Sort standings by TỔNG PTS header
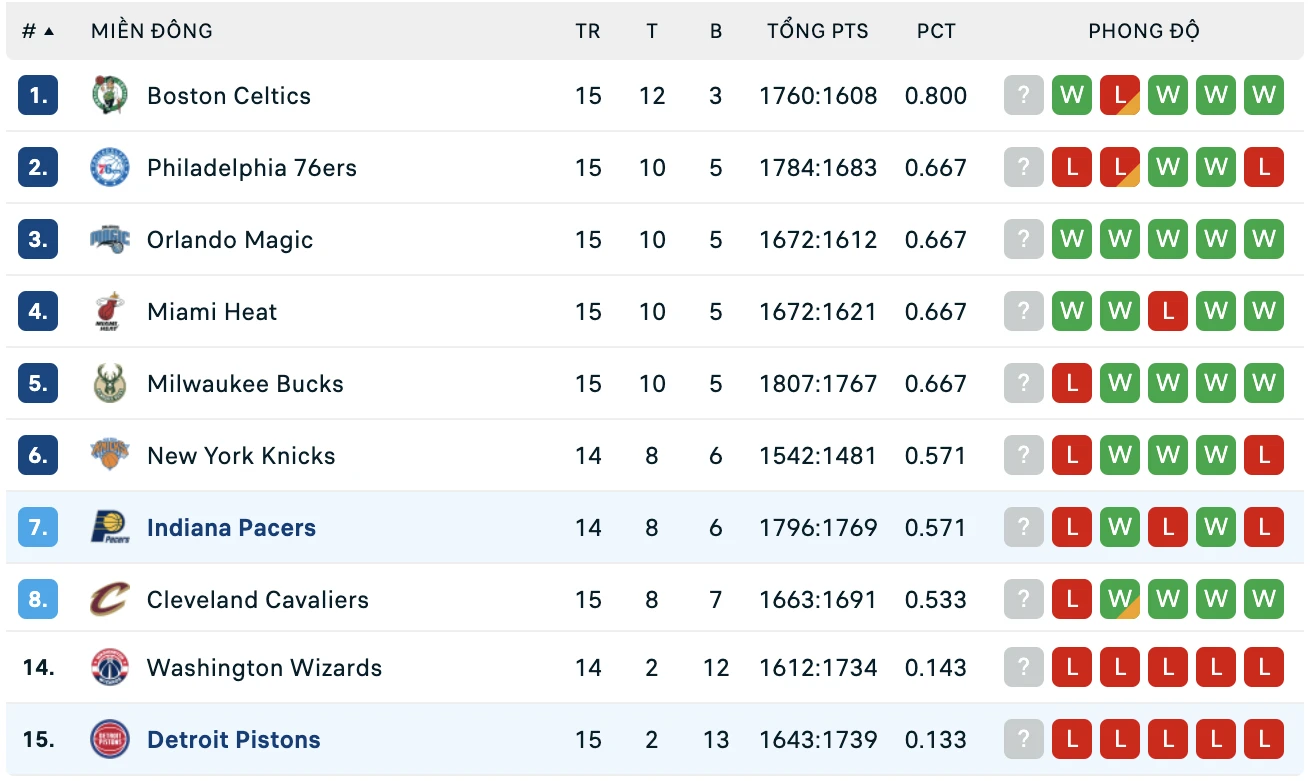This screenshot has height=781, width=1310. point(818,31)
